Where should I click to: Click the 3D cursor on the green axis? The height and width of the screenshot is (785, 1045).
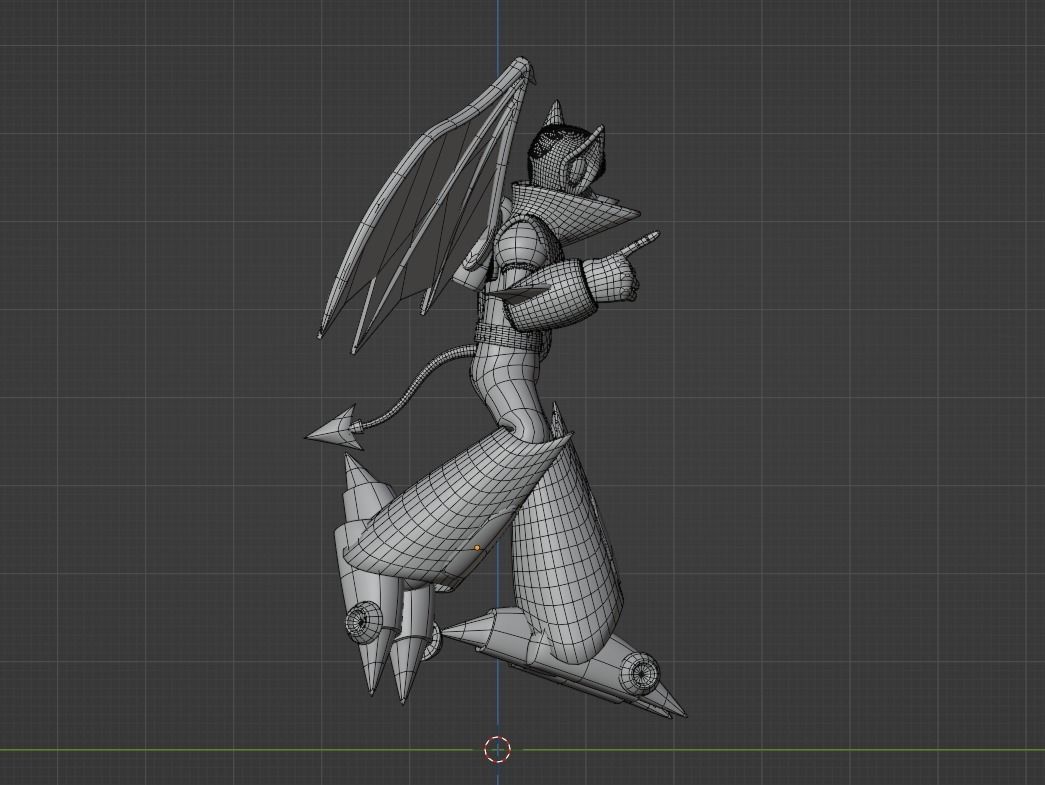click(x=497, y=748)
